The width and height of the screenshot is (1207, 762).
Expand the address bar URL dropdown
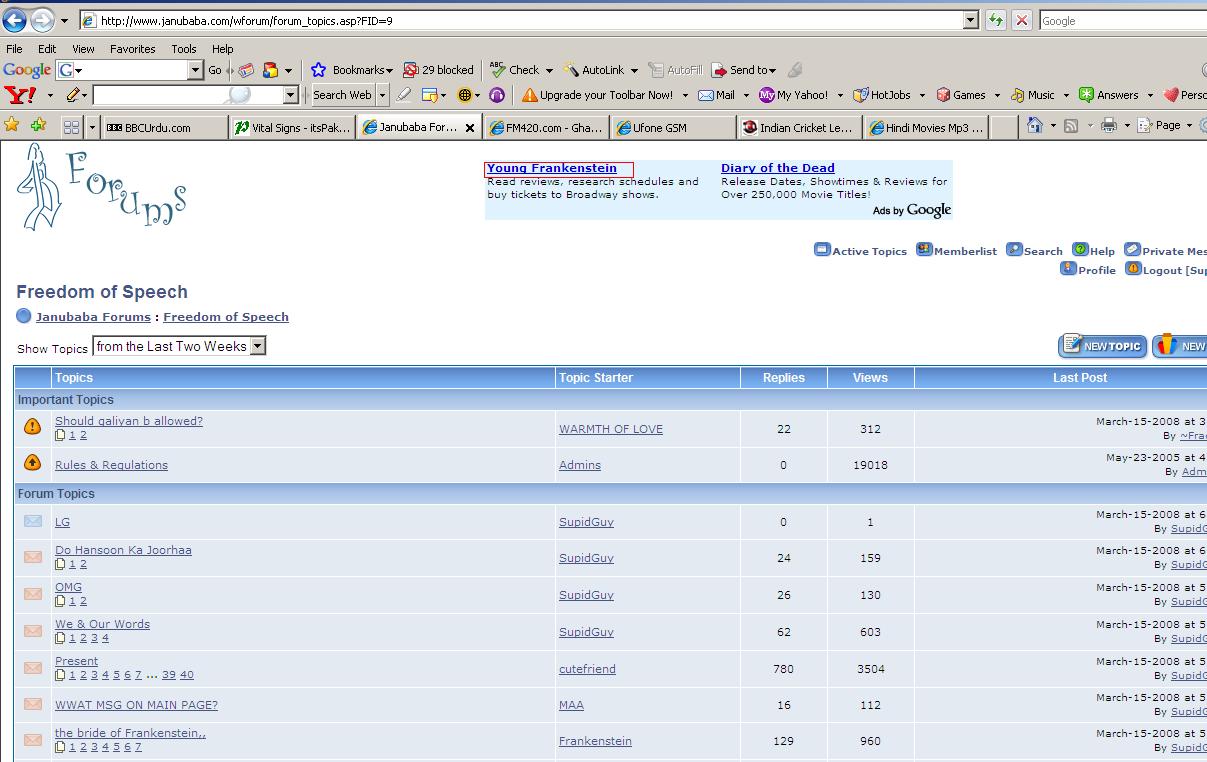pos(970,20)
